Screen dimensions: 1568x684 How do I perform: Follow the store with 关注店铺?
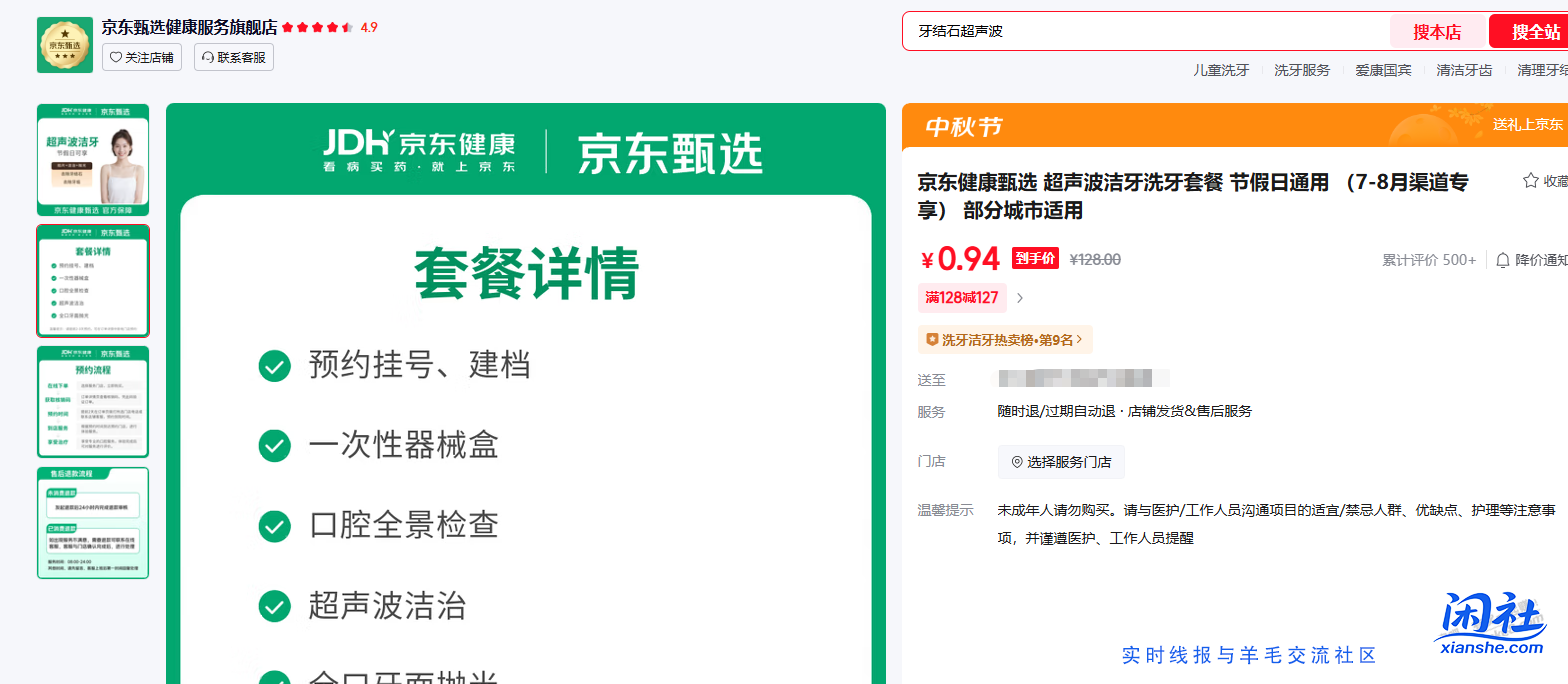tap(142, 58)
